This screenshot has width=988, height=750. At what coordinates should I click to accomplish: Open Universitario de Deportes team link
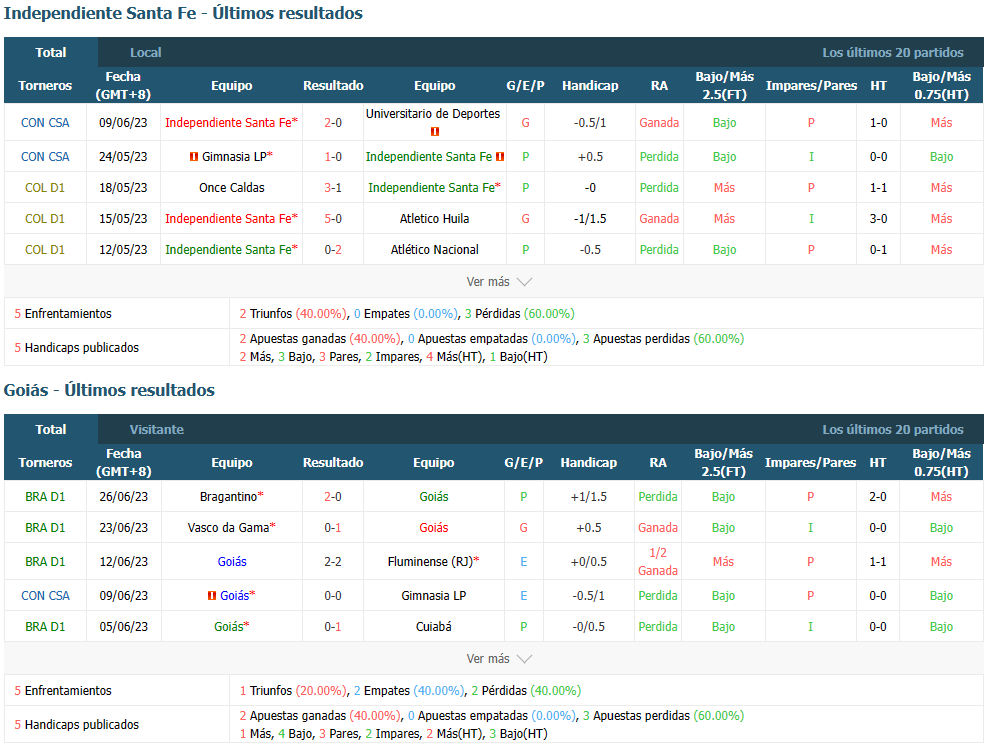(x=433, y=113)
